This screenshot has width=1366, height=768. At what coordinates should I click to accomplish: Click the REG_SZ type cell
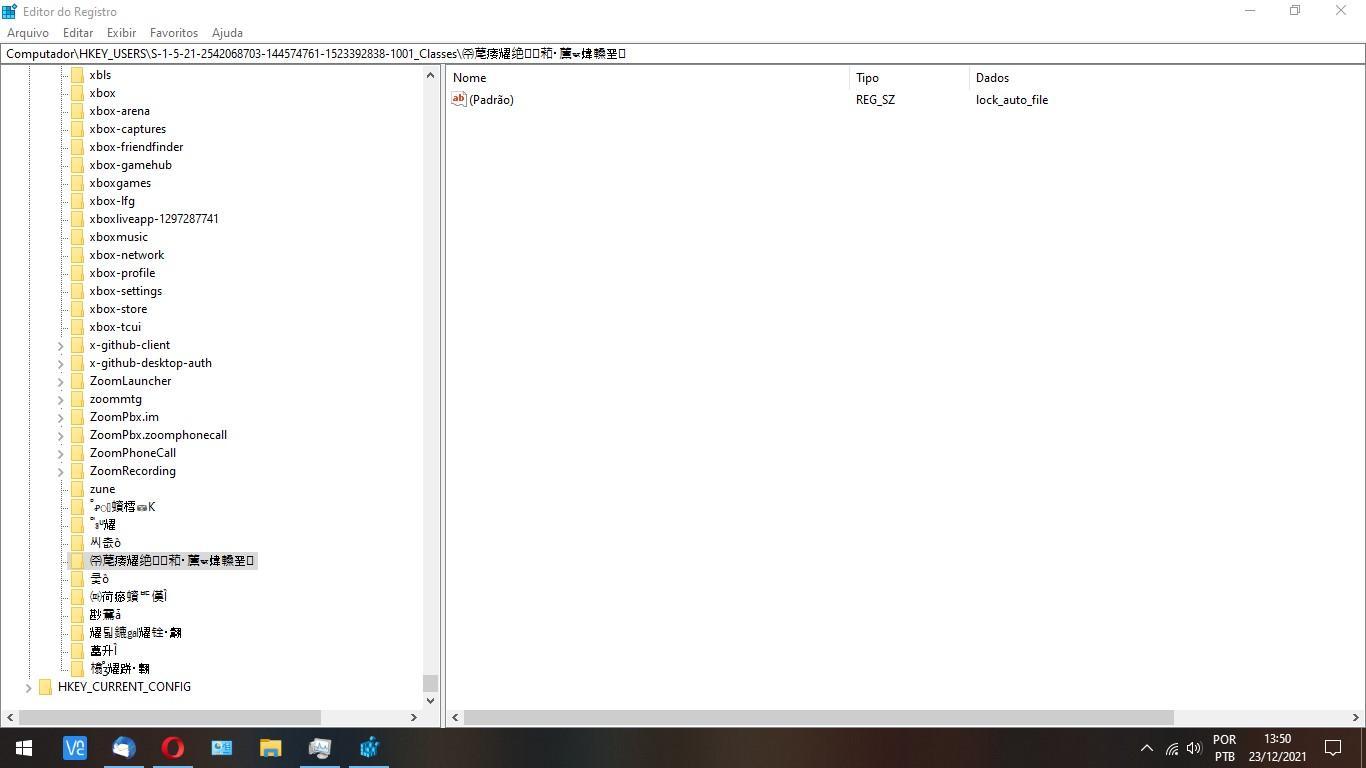876,100
